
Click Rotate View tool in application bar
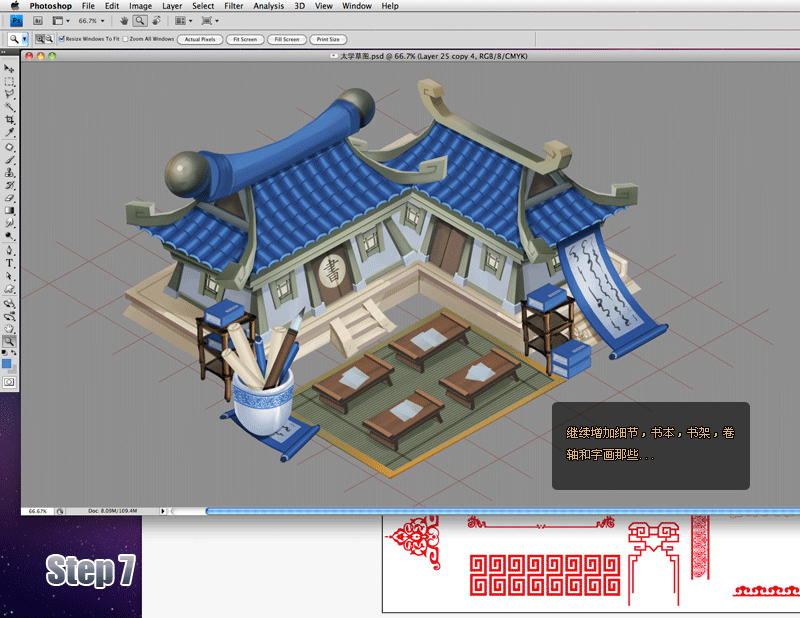(x=157, y=21)
